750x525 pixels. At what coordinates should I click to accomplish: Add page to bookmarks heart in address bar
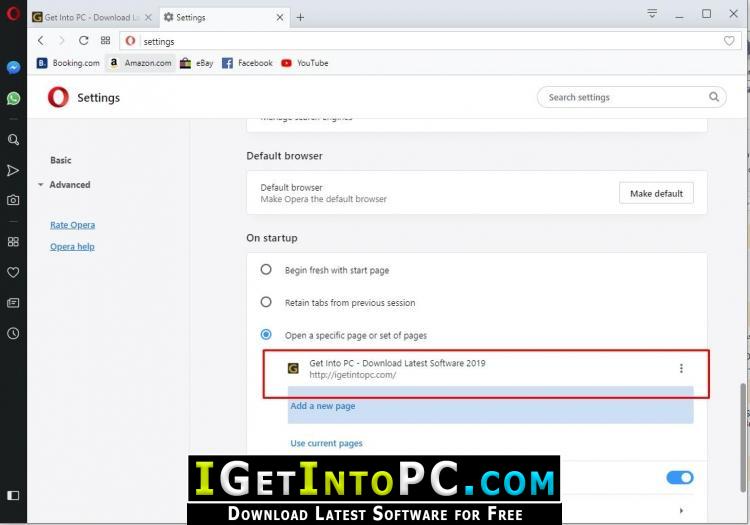pyautogui.click(x=729, y=41)
